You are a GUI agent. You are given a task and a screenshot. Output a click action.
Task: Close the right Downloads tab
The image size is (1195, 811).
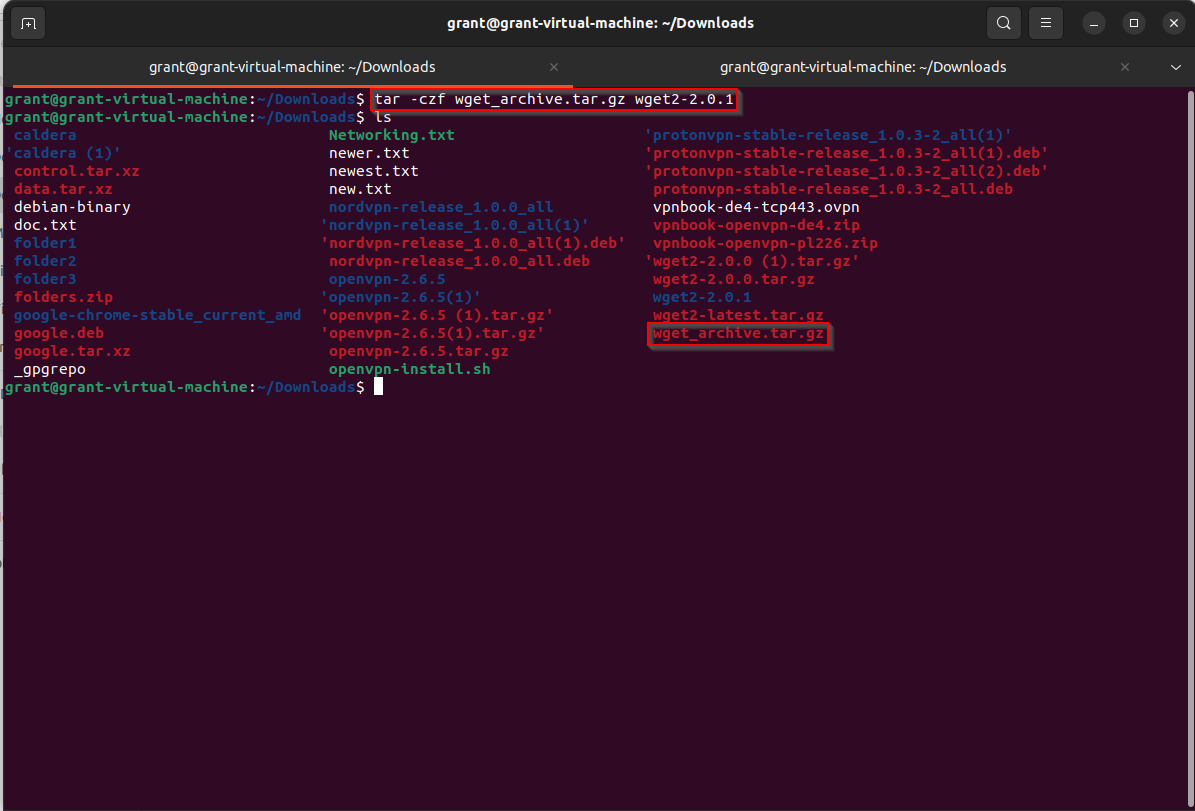[1124, 67]
